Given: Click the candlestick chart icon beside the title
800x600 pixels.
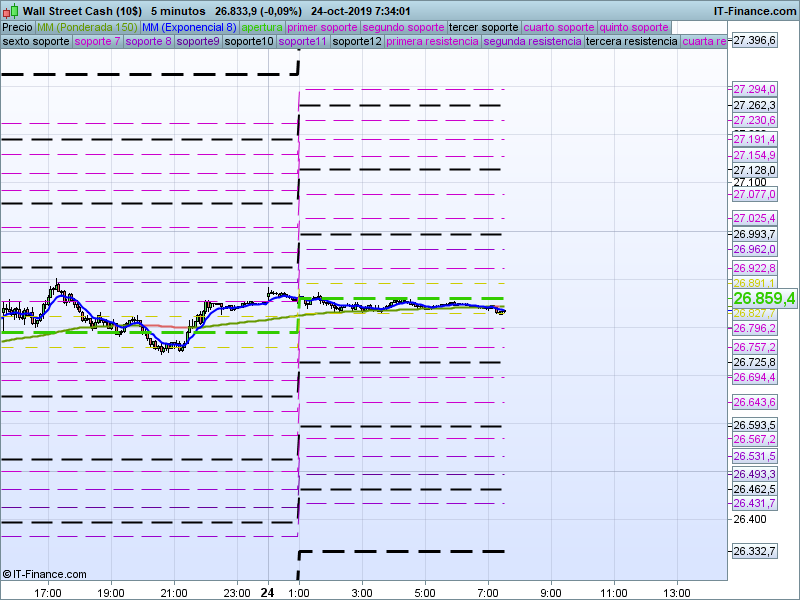Looking at the screenshot, I should [x=9, y=10].
